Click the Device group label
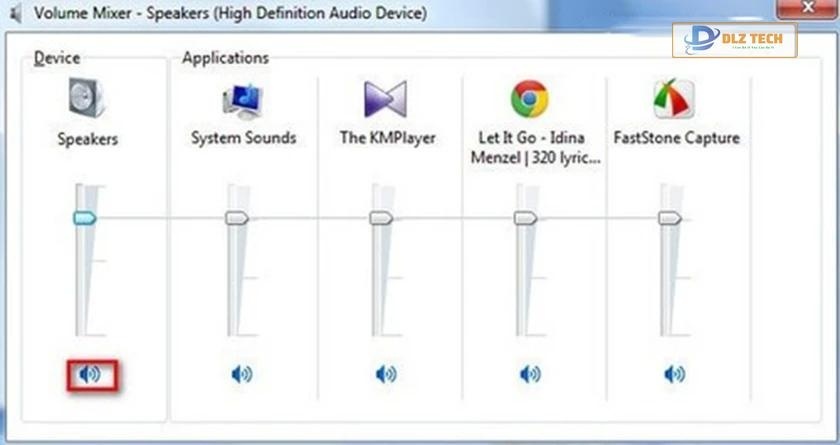Image resolution: width=840 pixels, height=445 pixels. (x=56, y=58)
